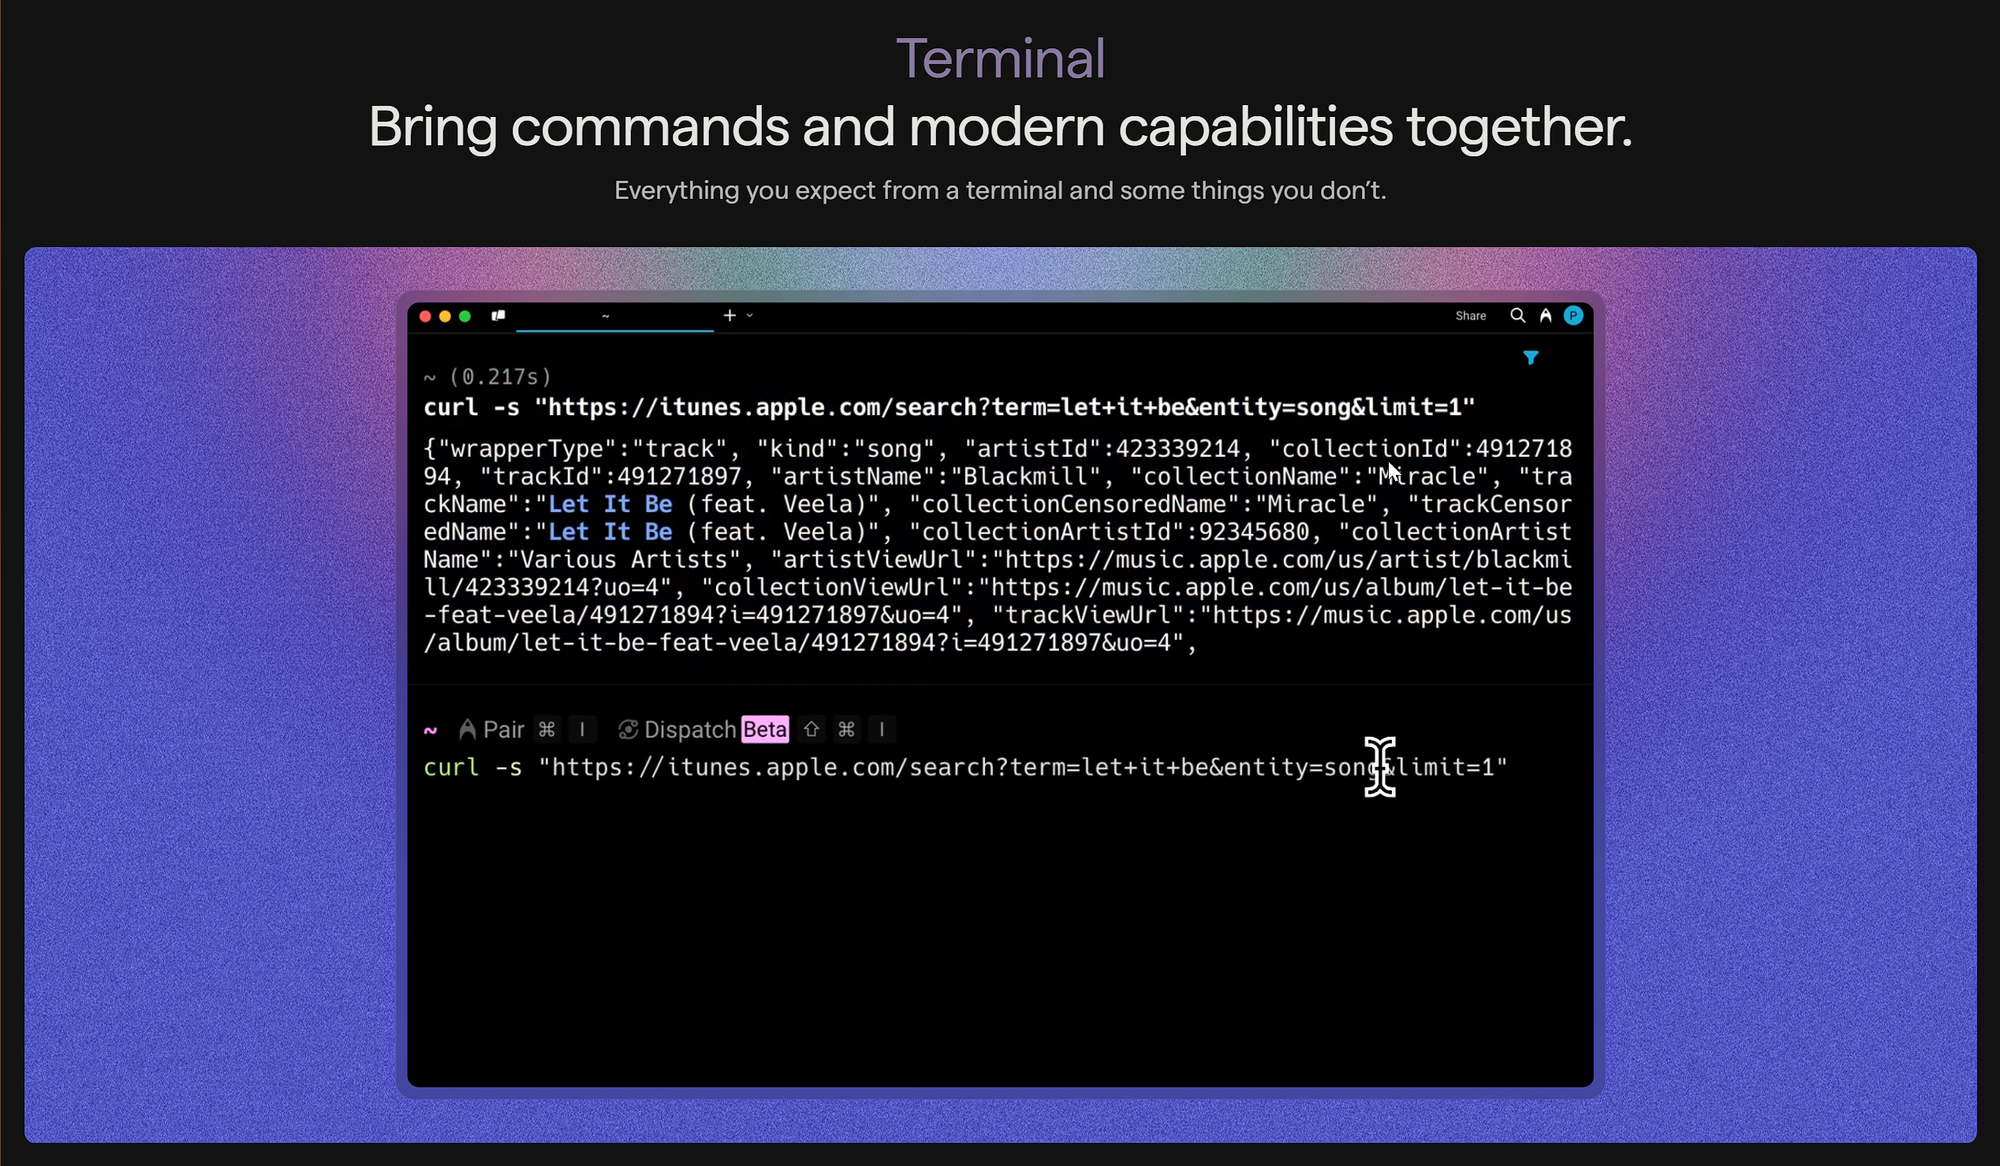Click the Dispatch orbit icon
This screenshot has height=1166, width=2000.
point(628,730)
